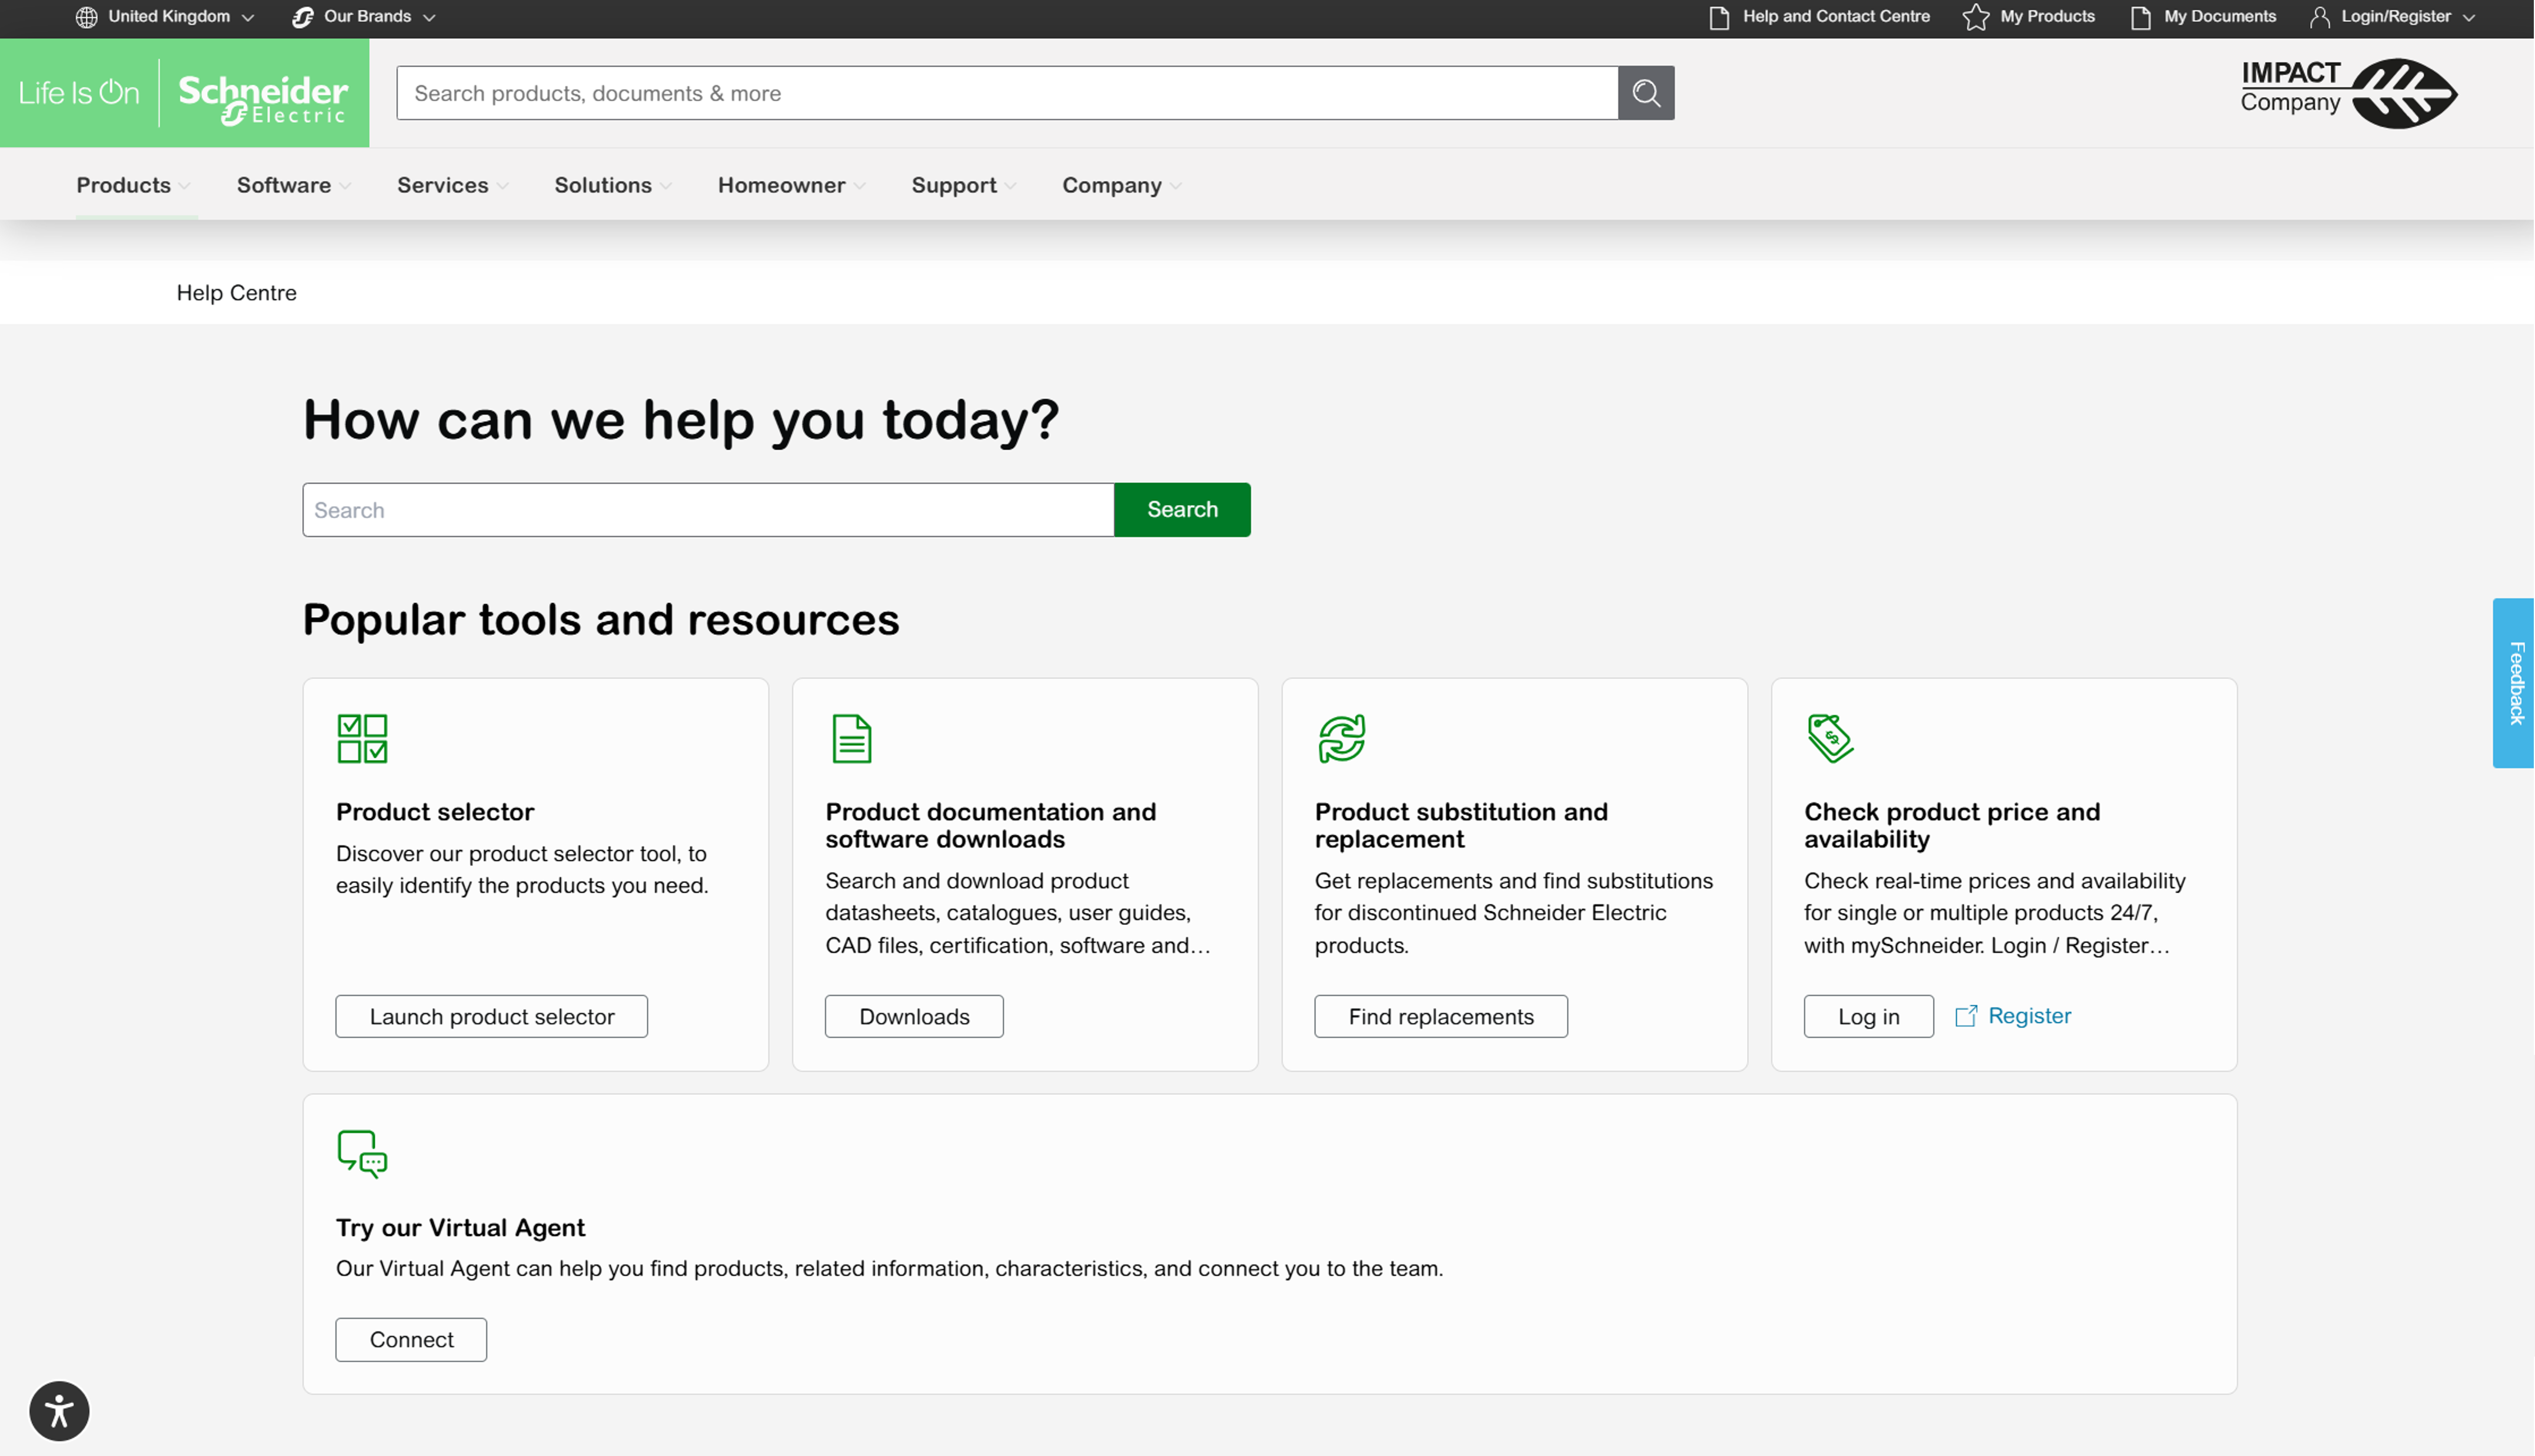The height and width of the screenshot is (1456, 2535).
Task: Open the Software menu
Action: pos(284,185)
